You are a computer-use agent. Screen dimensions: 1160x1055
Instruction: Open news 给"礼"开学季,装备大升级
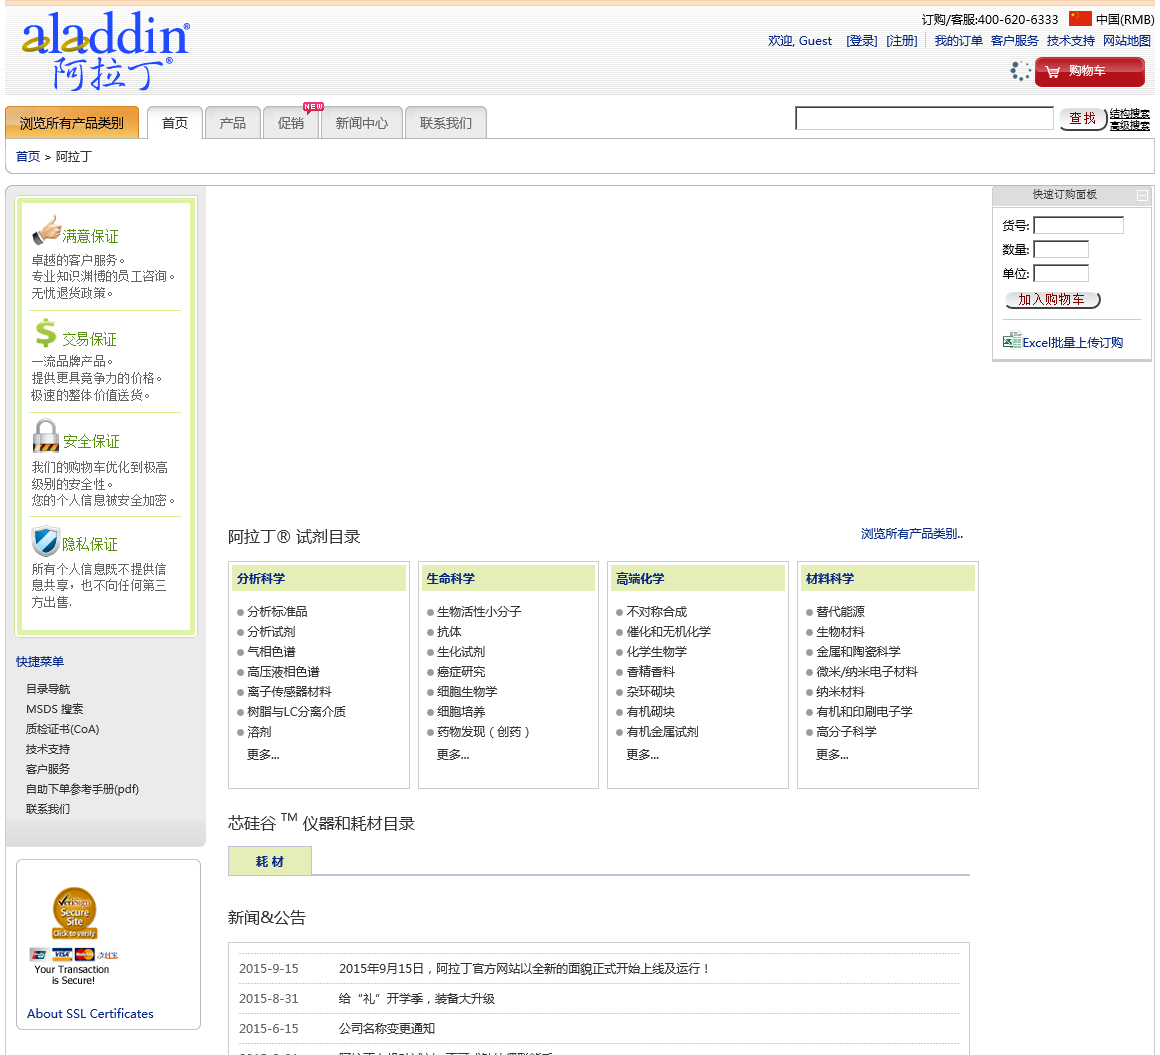click(417, 999)
